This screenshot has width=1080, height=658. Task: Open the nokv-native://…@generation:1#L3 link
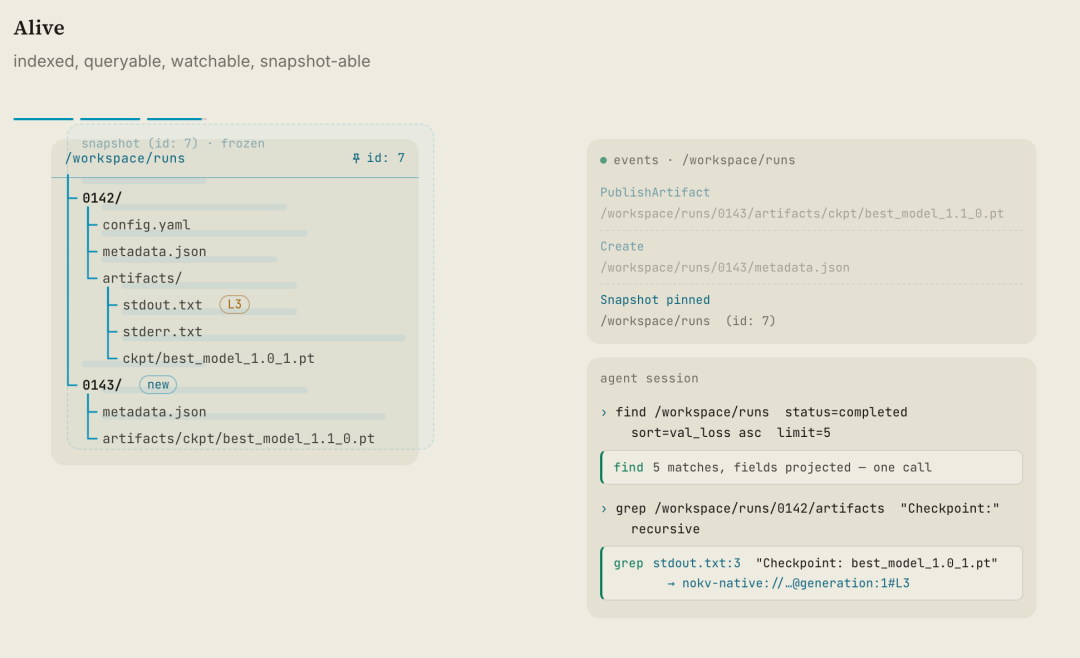click(x=796, y=584)
